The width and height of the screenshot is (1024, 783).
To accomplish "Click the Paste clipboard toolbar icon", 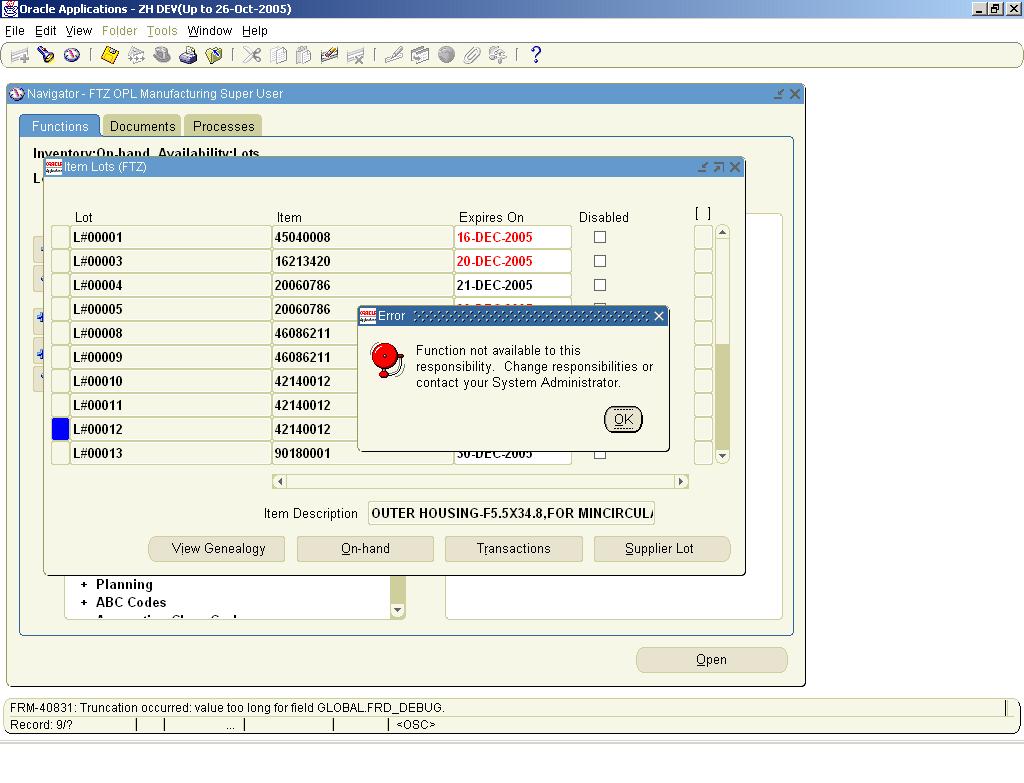I will (304, 55).
